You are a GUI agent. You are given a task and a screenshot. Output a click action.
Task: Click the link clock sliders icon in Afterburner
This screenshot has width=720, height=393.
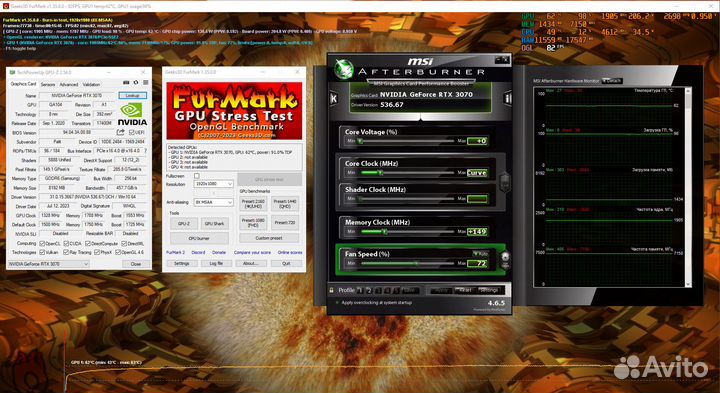[x=505, y=181]
